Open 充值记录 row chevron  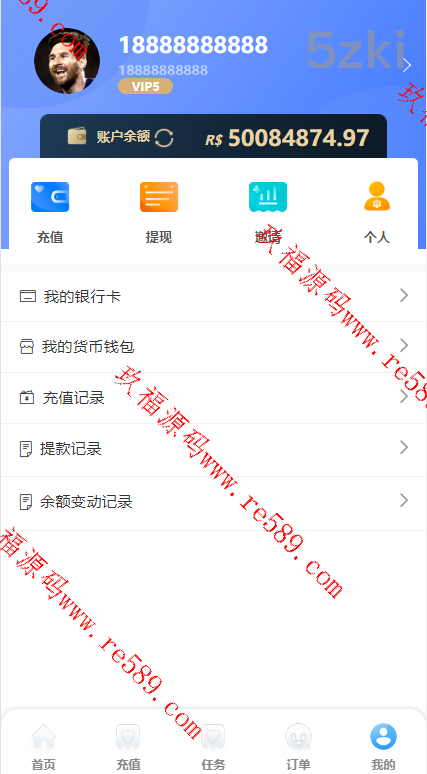click(x=404, y=396)
